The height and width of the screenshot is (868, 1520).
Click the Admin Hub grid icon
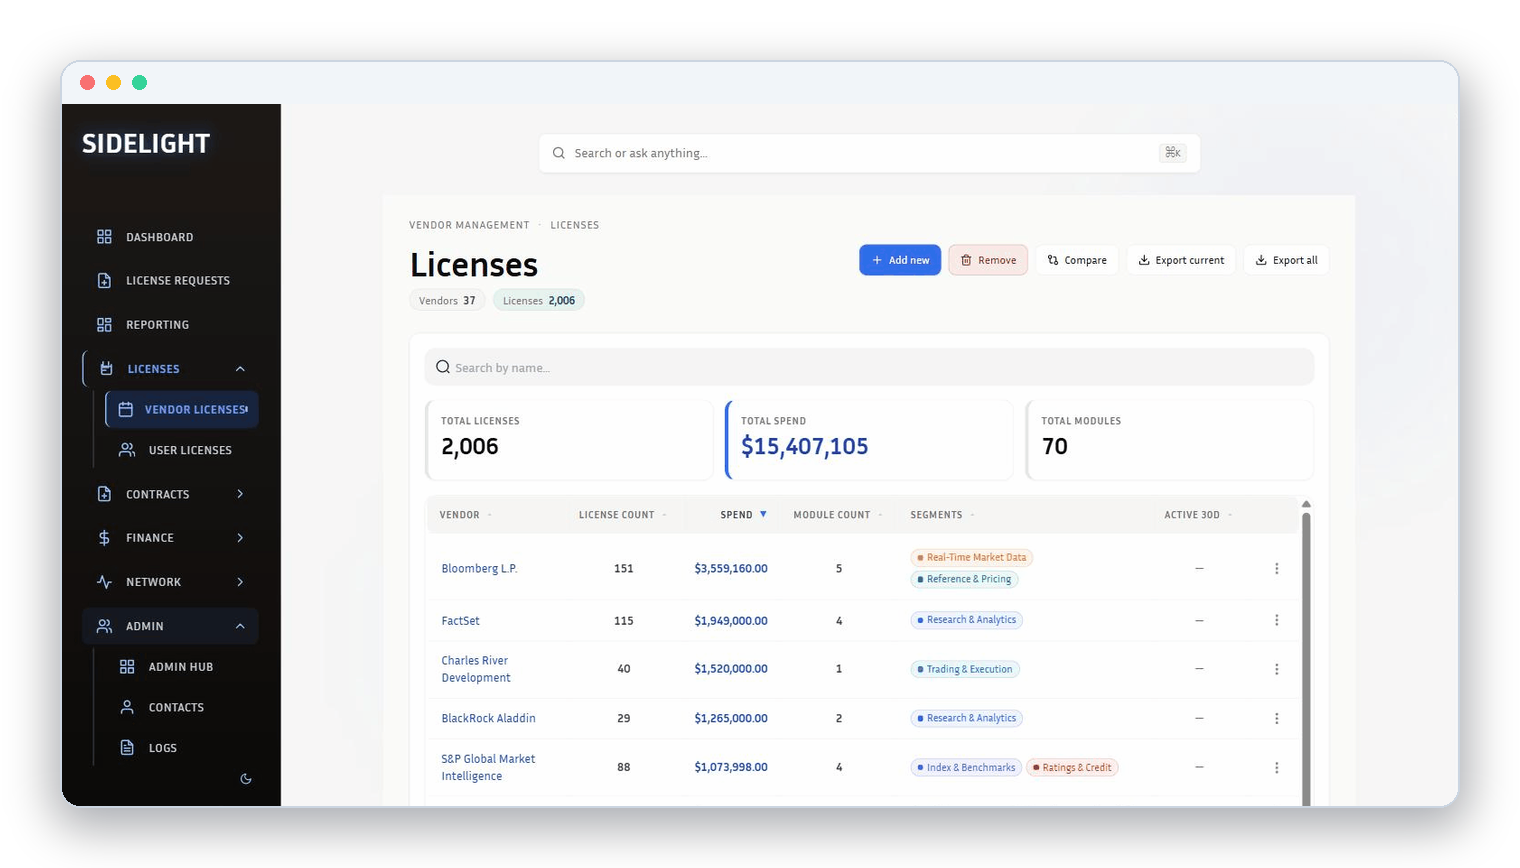tap(127, 667)
